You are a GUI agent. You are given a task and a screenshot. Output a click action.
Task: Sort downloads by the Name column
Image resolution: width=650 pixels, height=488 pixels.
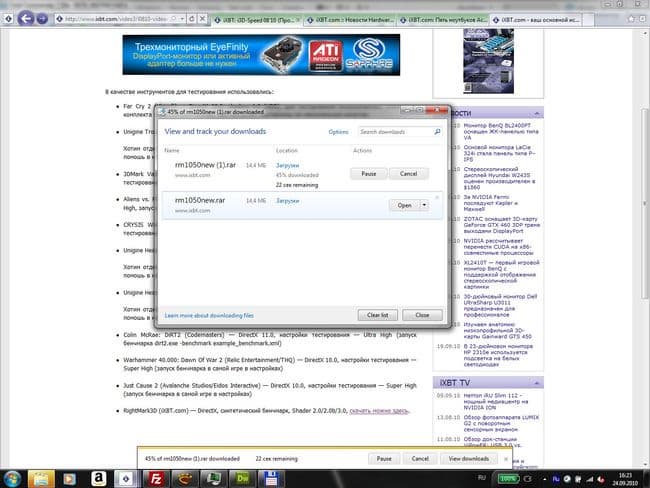coord(172,151)
